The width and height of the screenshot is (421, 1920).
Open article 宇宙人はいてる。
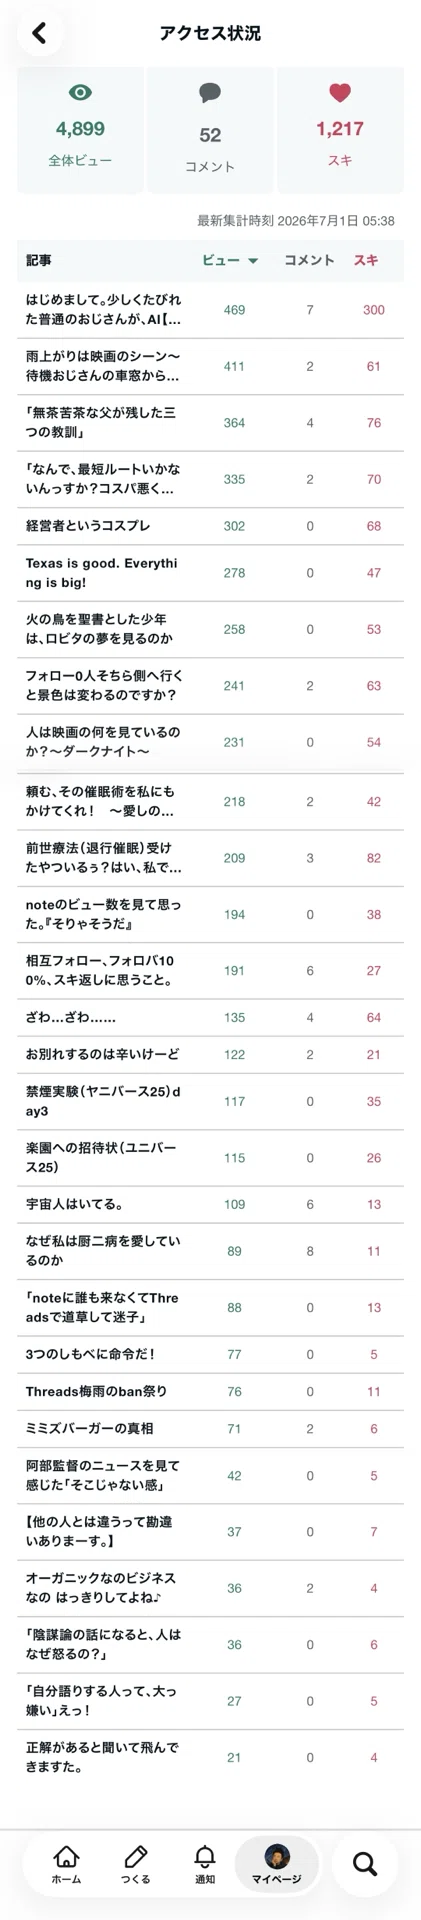tap(210, 1204)
